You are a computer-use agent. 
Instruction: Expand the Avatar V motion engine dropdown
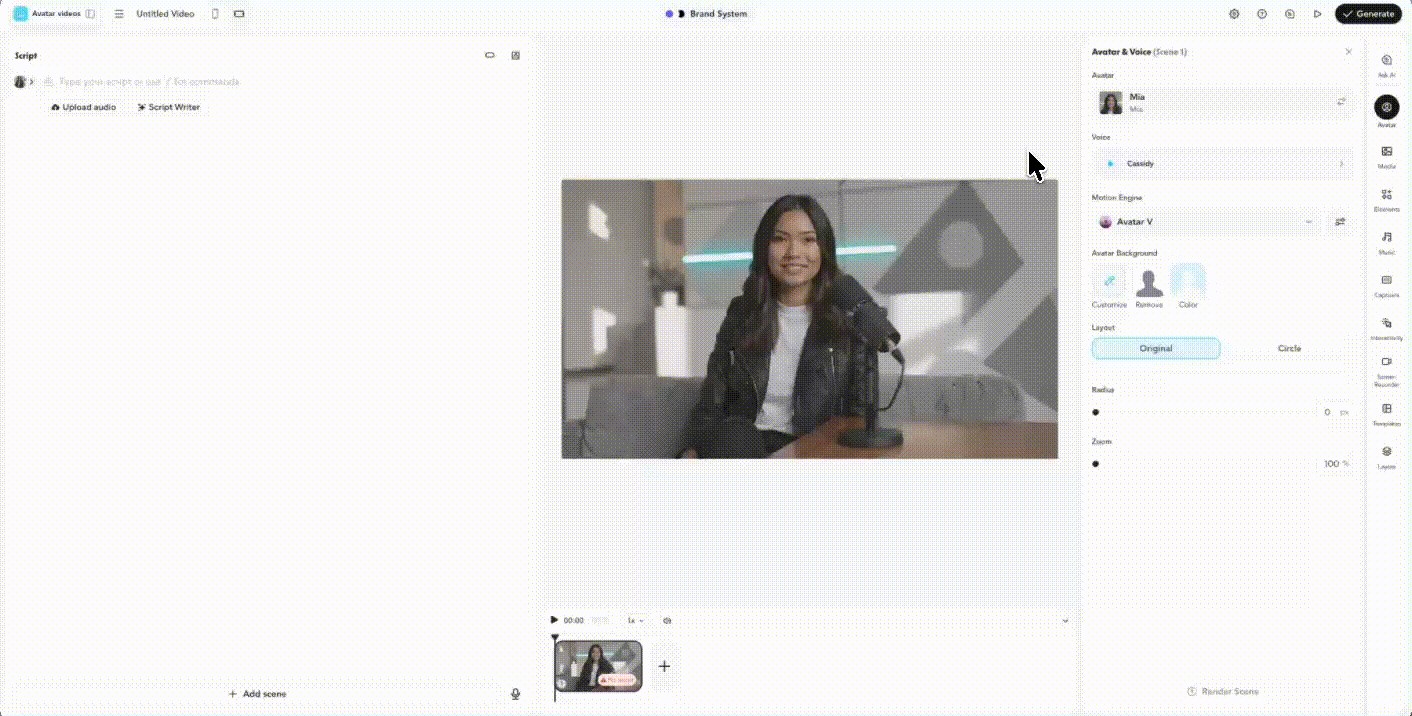tap(1308, 222)
